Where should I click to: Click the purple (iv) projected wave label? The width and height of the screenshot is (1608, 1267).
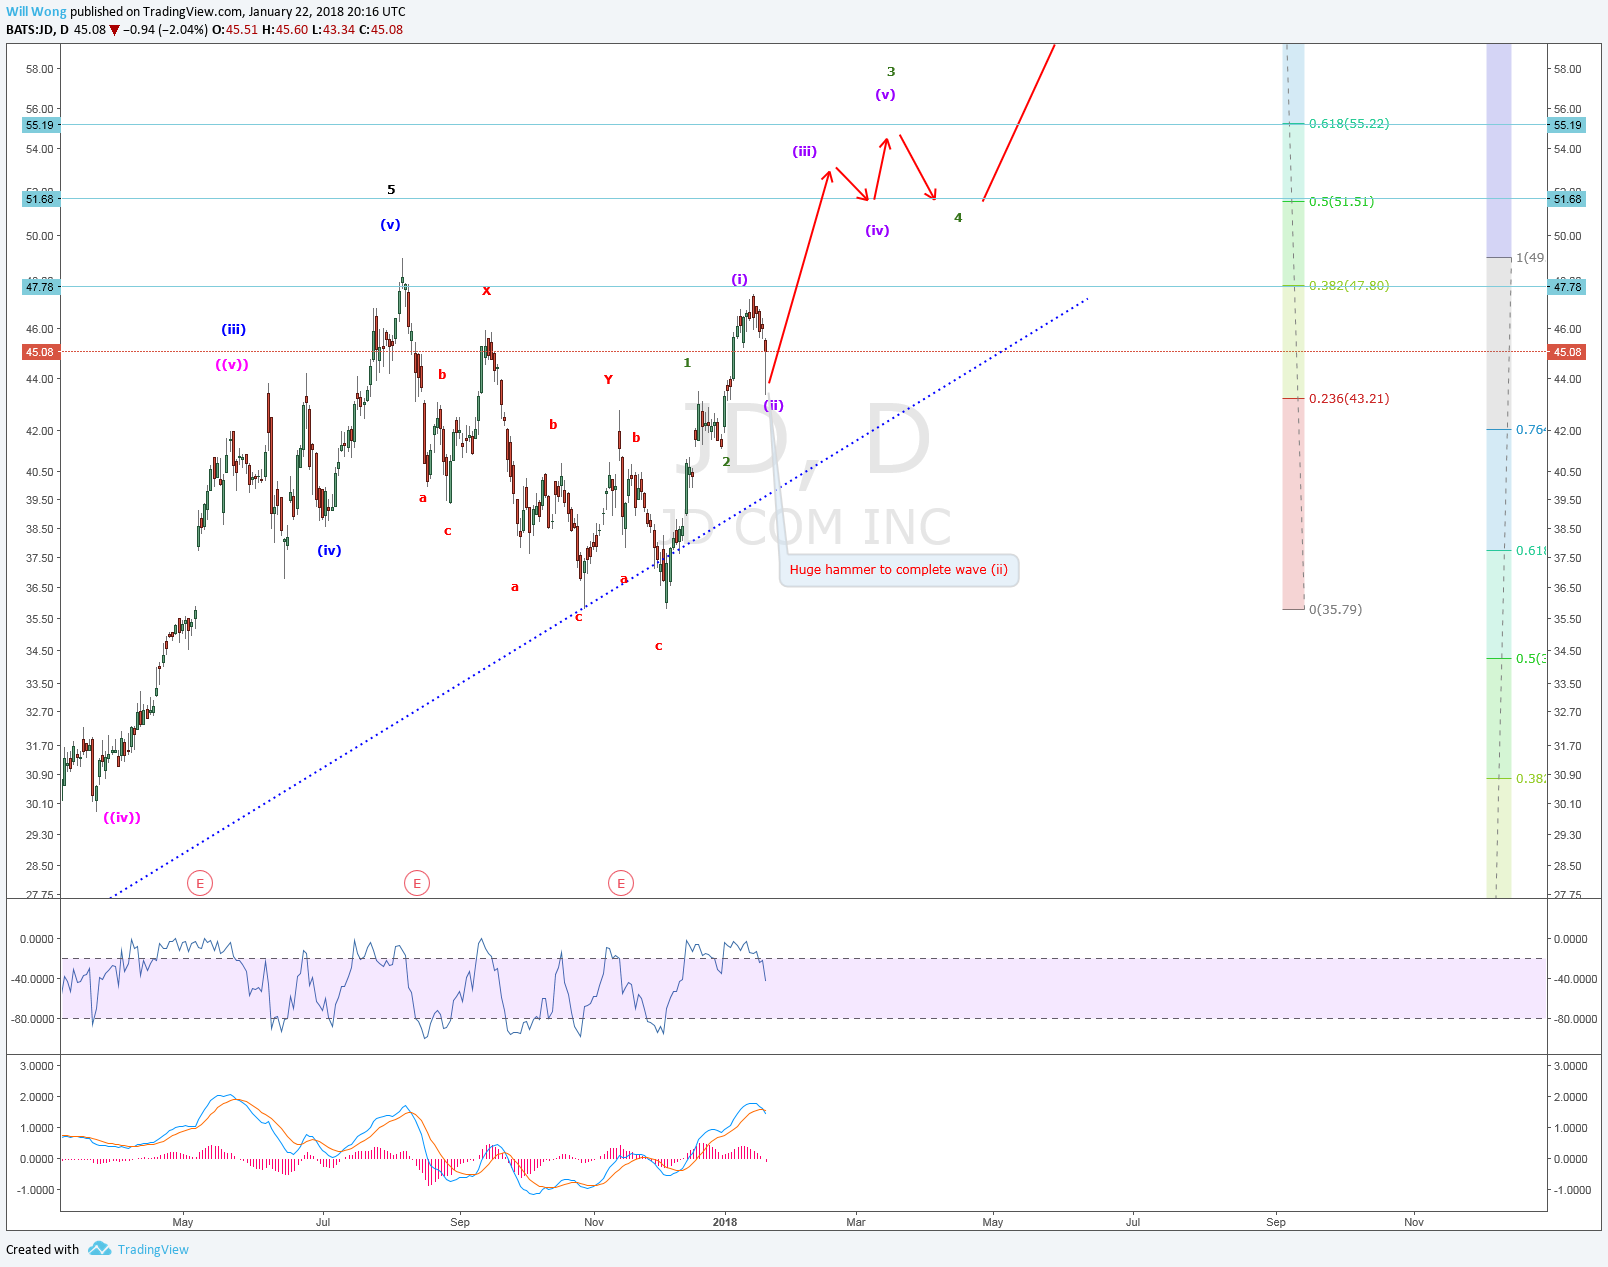[877, 231]
